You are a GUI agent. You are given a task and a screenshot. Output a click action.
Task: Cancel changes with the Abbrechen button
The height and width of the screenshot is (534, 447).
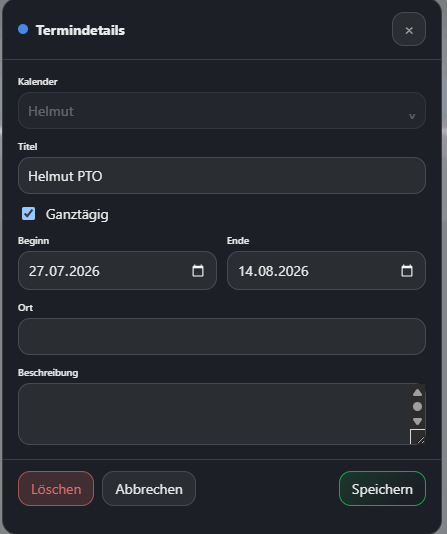click(x=149, y=489)
